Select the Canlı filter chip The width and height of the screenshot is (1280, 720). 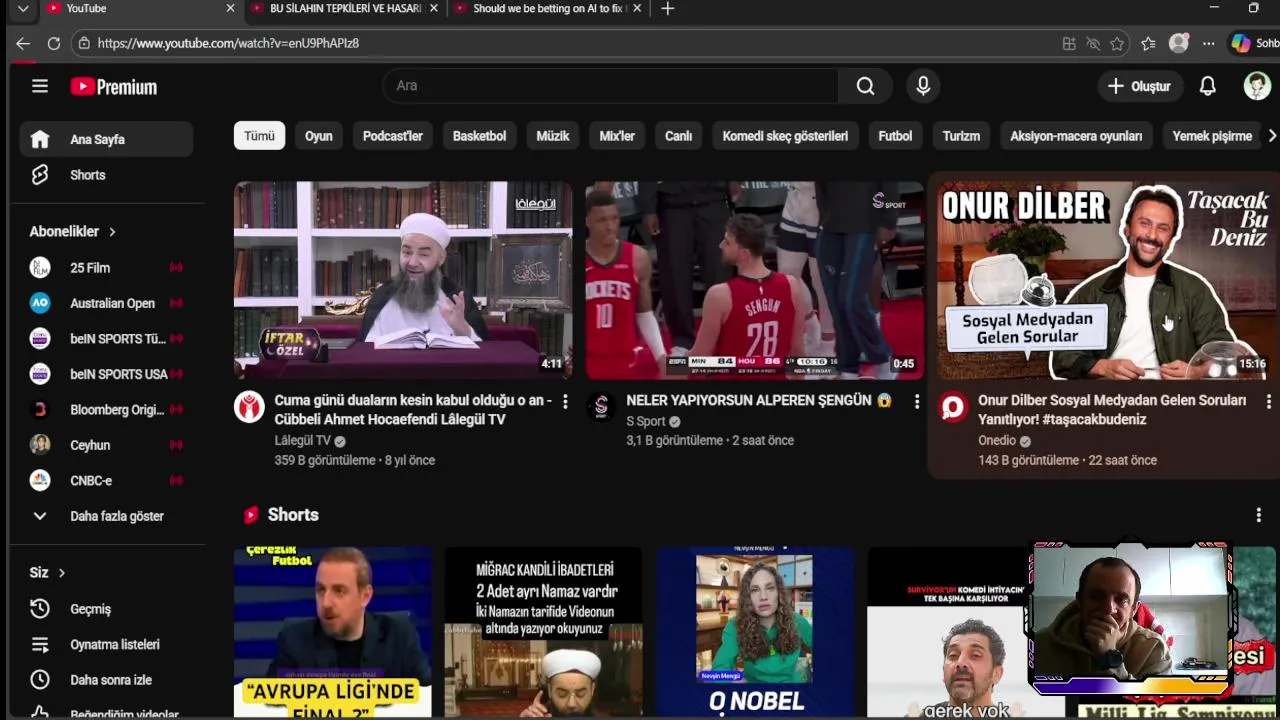click(x=679, y=136)
